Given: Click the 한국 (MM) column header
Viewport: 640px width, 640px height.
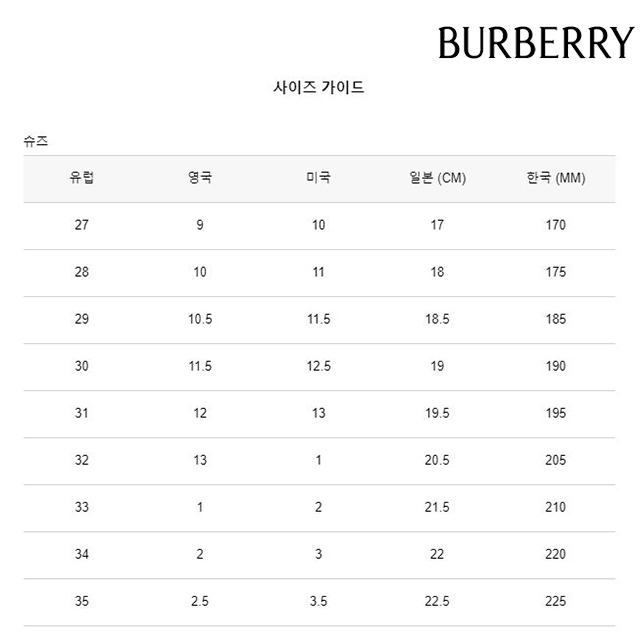Looking at the screenshot, I should [556, 178].
